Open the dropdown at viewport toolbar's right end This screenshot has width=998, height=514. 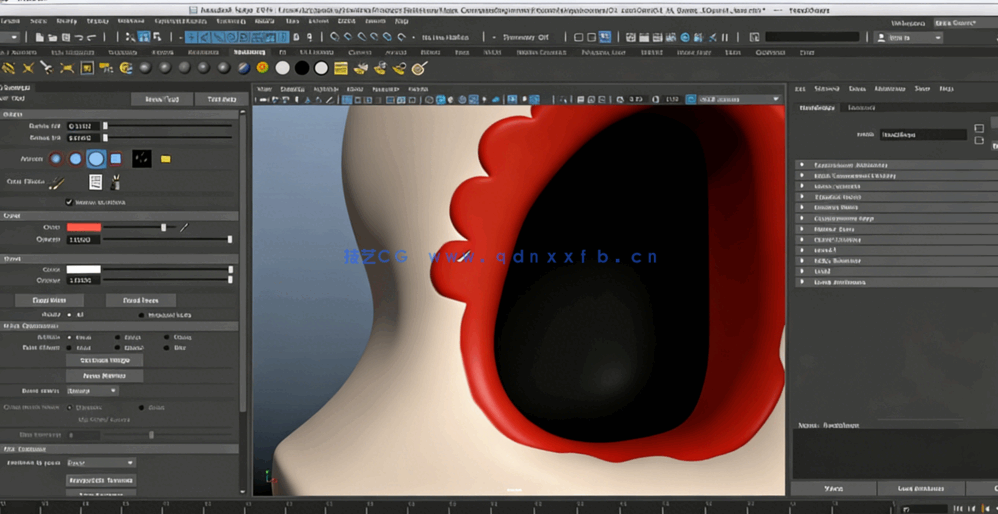tap(740, 99)
